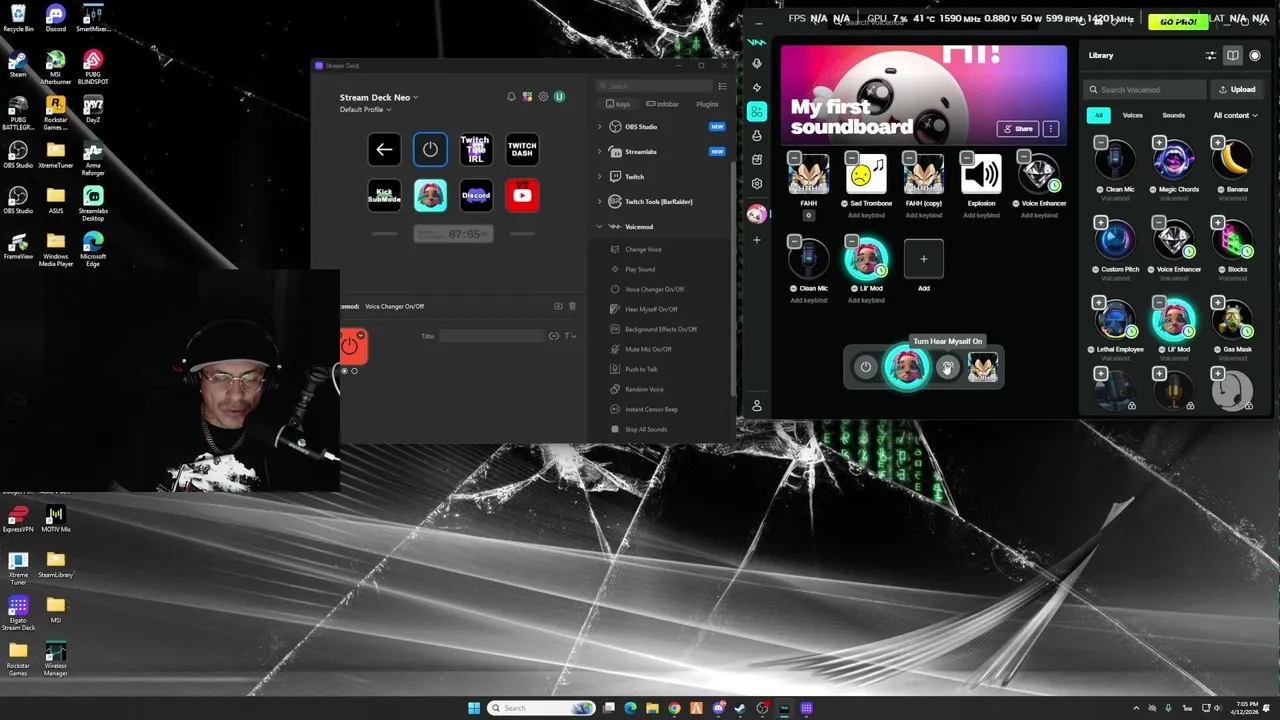Image resolution: width=1280 pixels, height=720 pixels.
Task: Add new item with Voicemod sidebar plus
Action: (x=757, y=240)
